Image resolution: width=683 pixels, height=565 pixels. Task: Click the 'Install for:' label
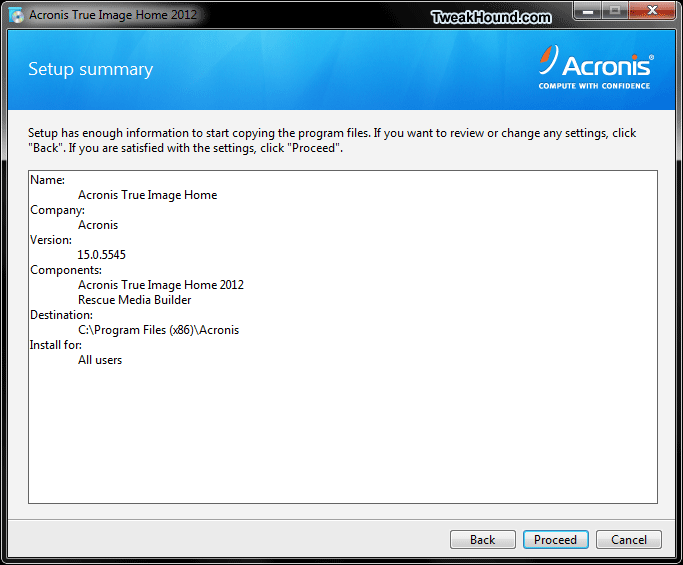[56, 345]
